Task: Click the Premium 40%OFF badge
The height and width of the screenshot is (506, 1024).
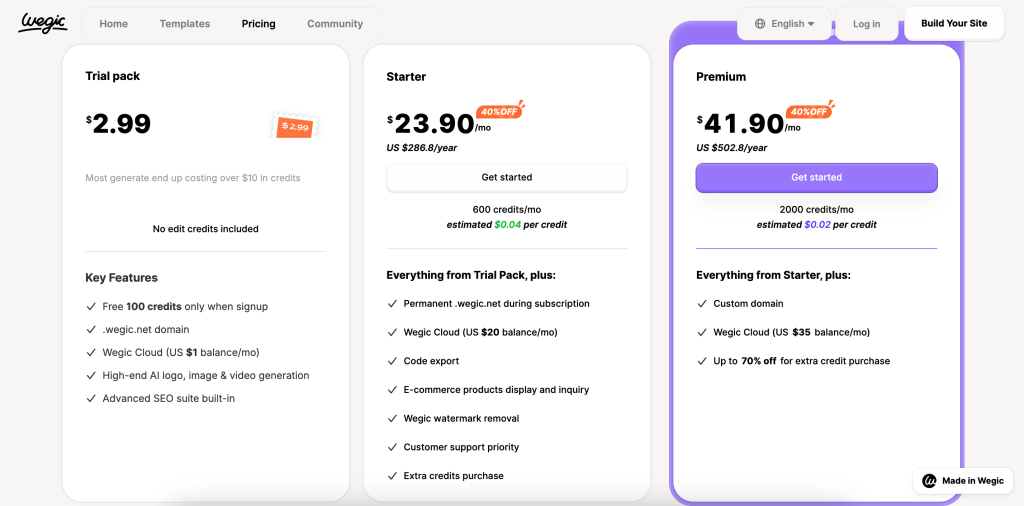Action: (810, 111)
